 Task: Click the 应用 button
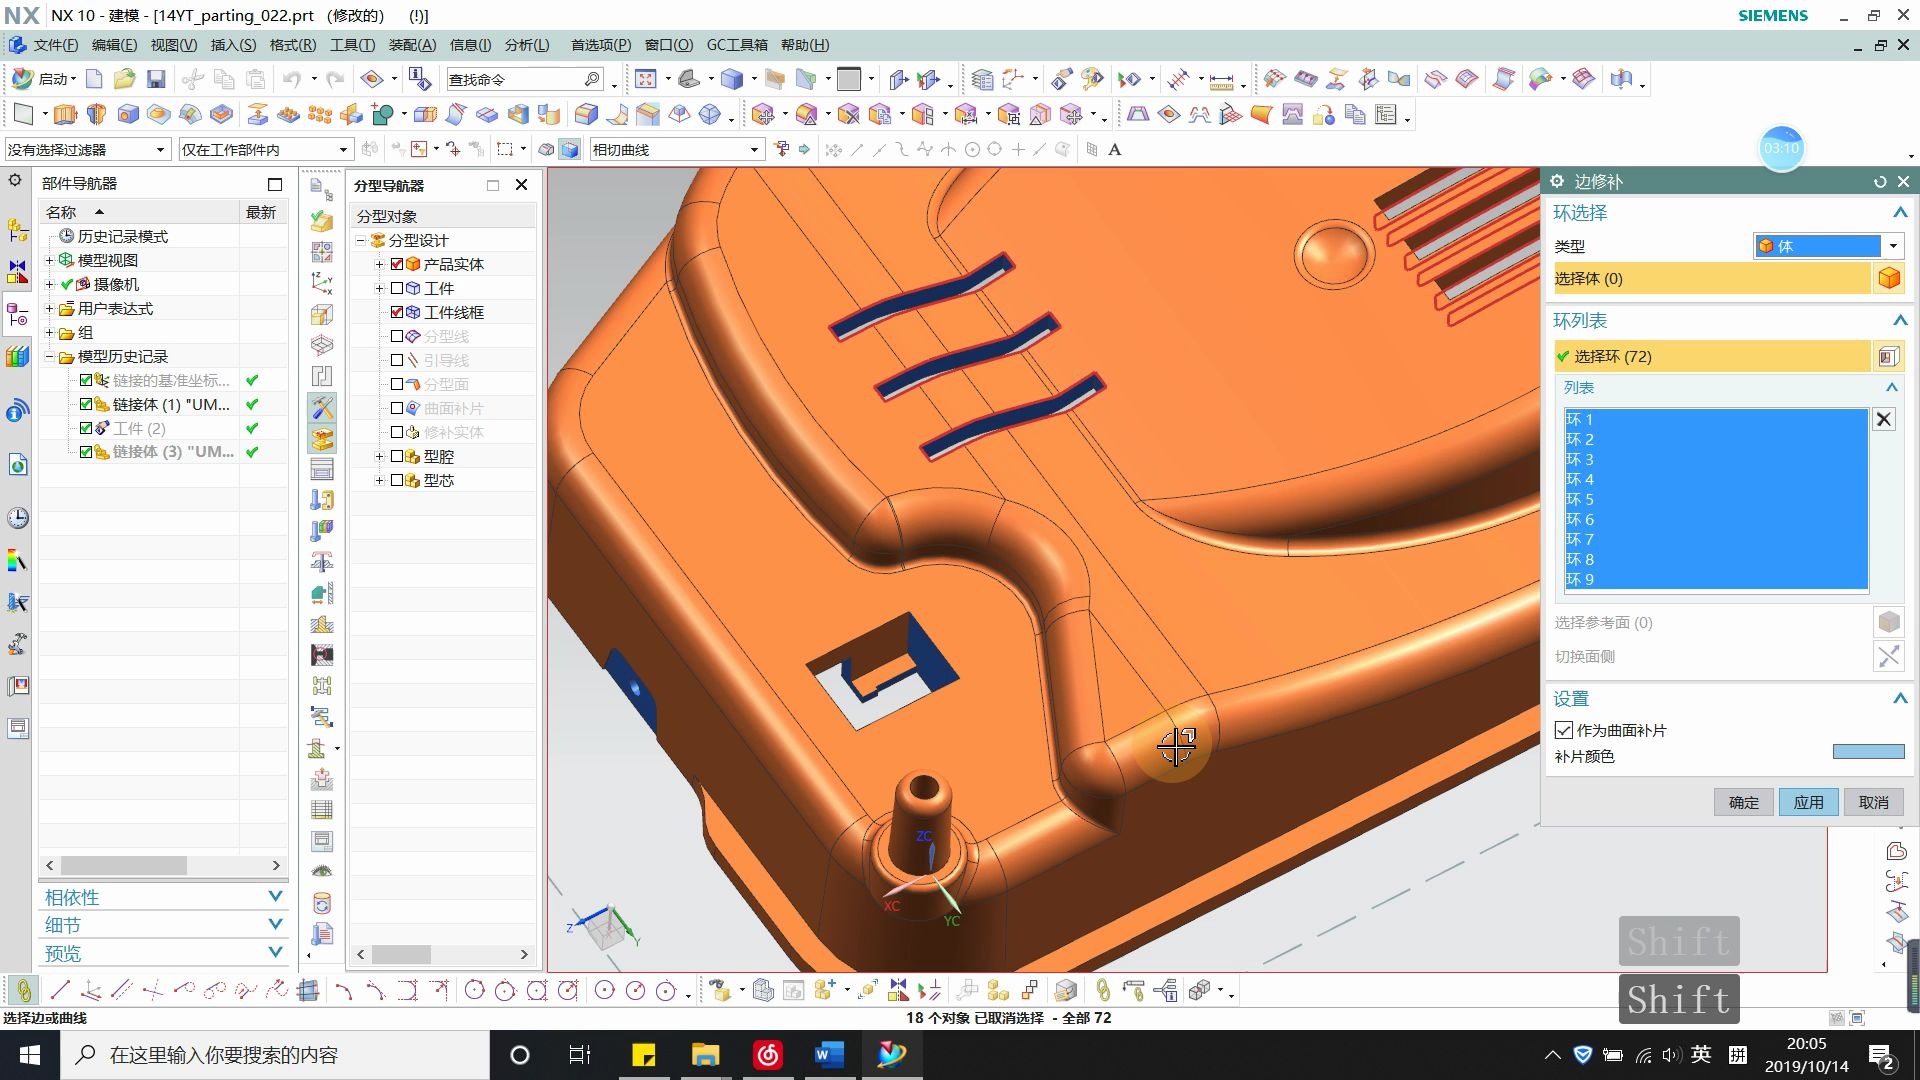(x=1808, y=802)
